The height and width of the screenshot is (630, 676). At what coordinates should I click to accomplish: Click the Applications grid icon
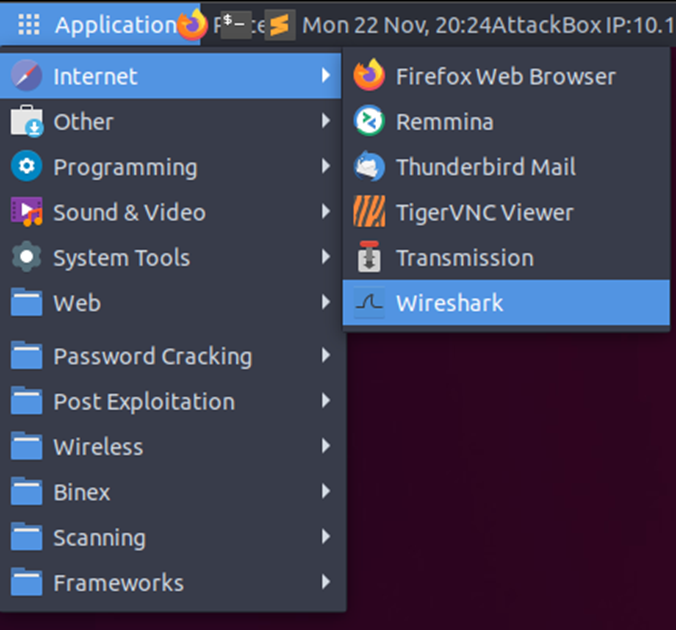pyautogui.click(x=29, y=25)
